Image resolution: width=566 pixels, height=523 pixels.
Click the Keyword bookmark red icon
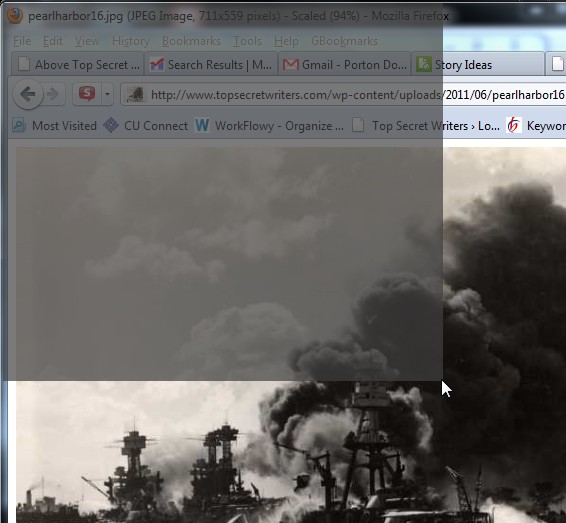pos(514,125)
